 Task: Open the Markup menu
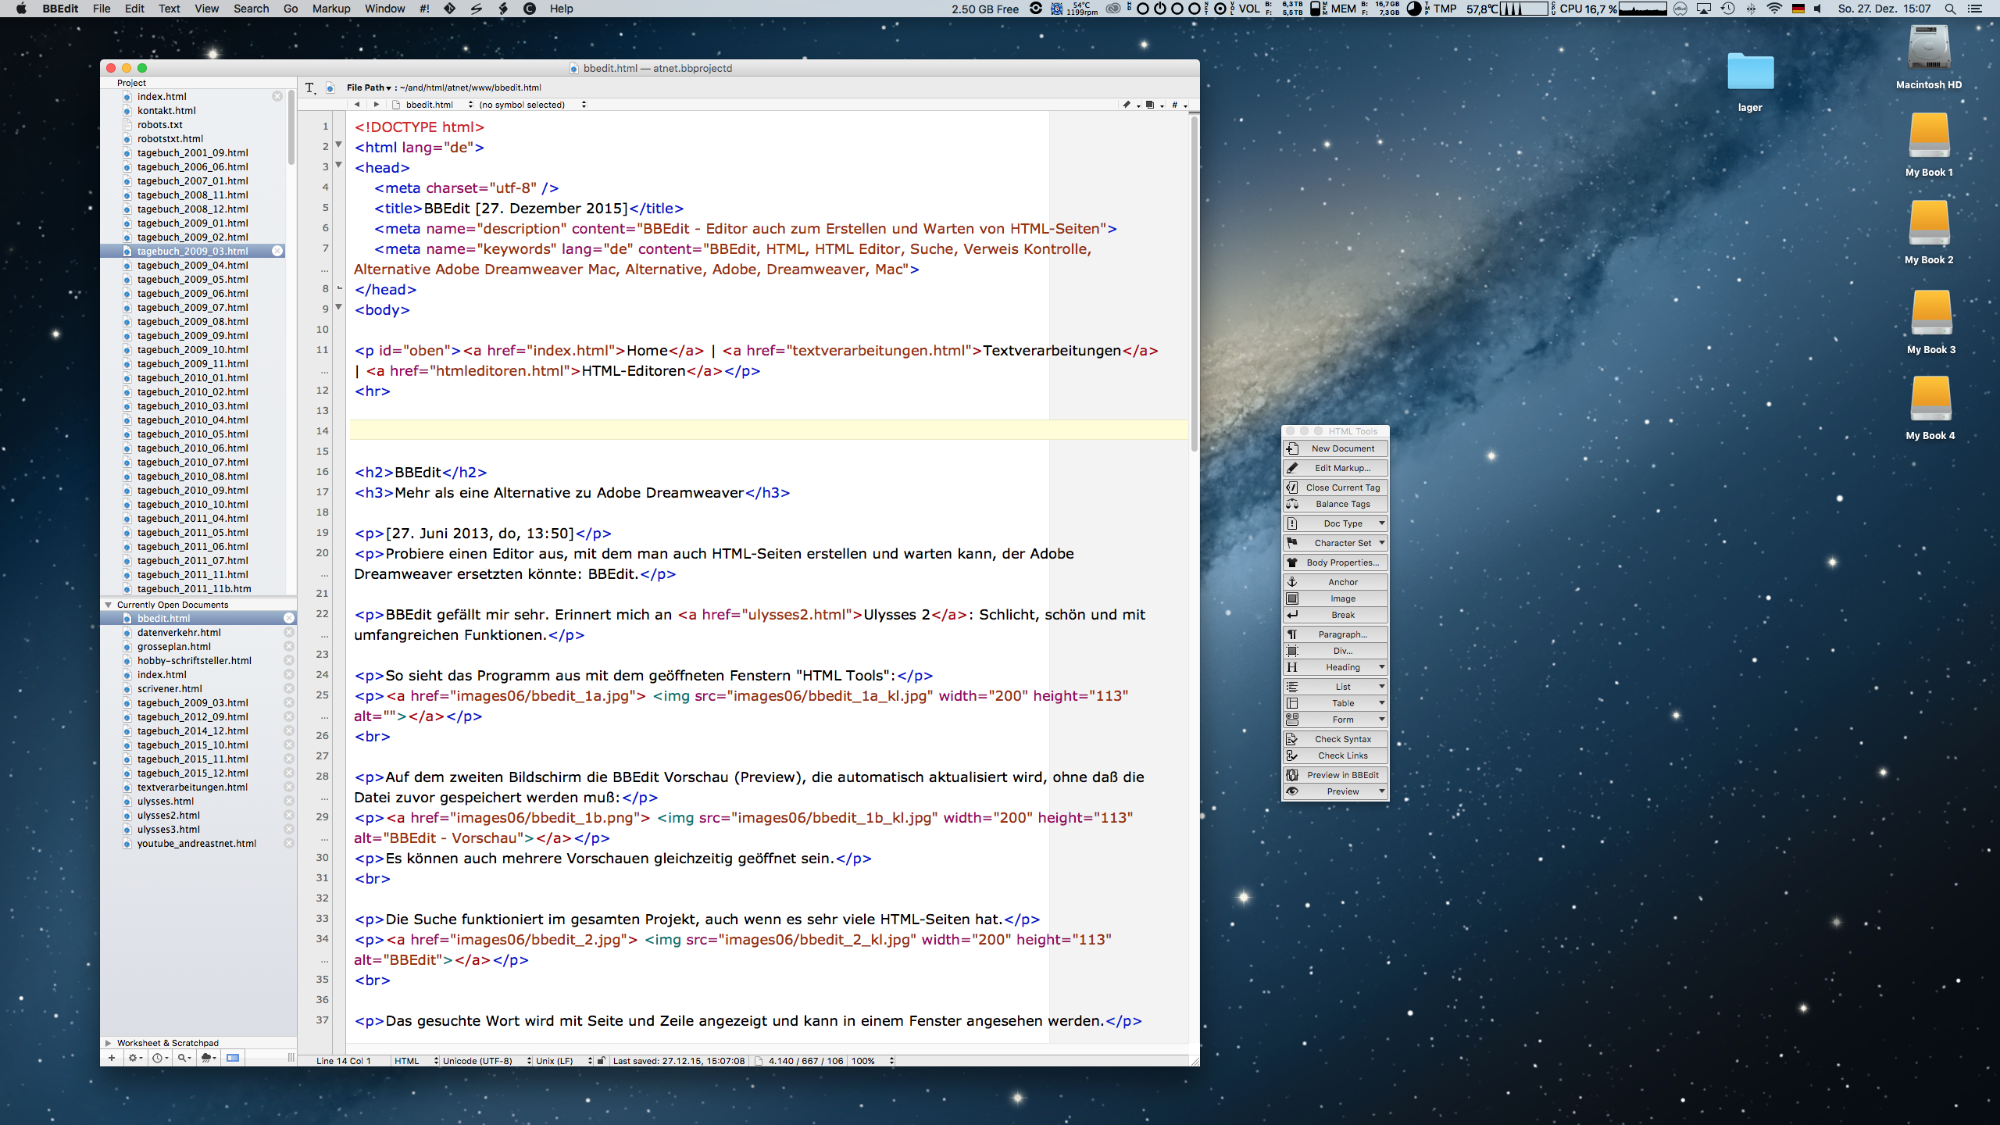(331, 9)
